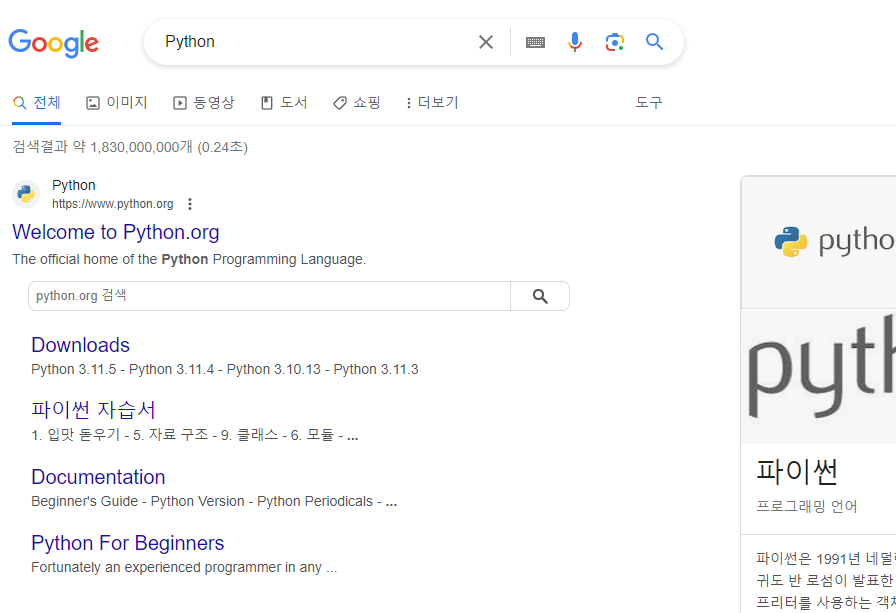Focus the python.org 검색 site search field

coord(269,296)
